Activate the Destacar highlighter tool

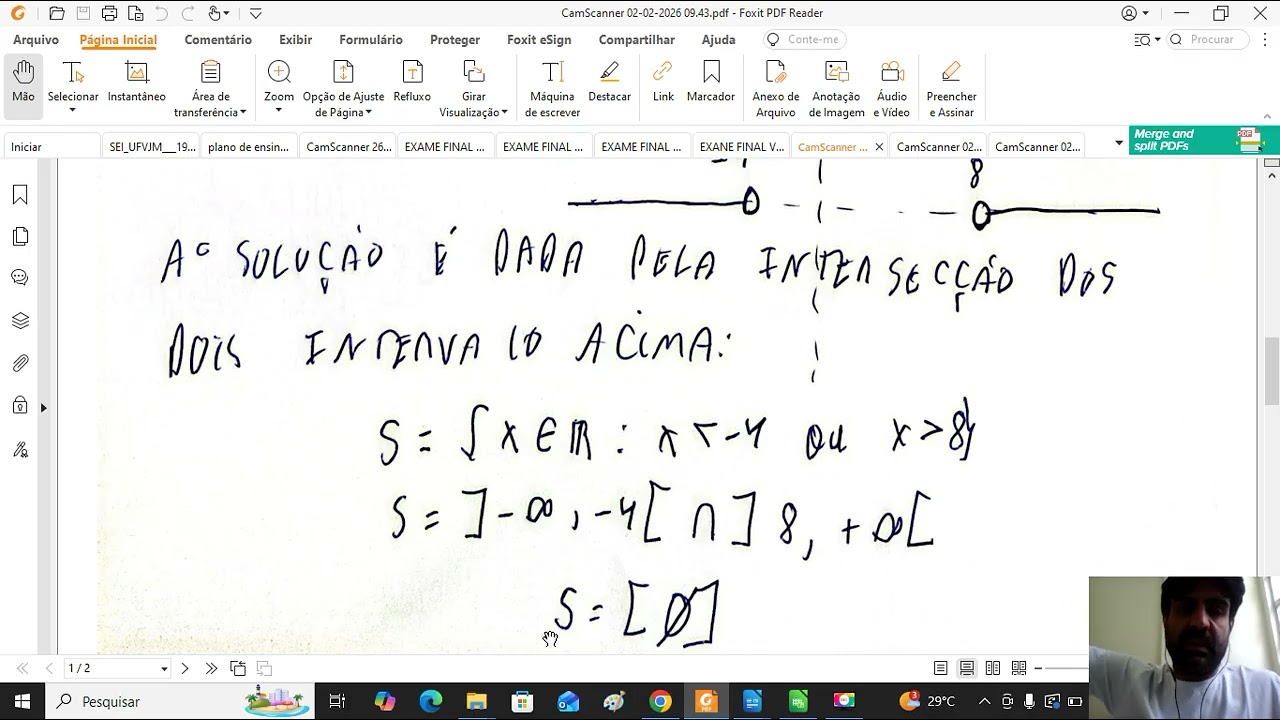point(609,82)
